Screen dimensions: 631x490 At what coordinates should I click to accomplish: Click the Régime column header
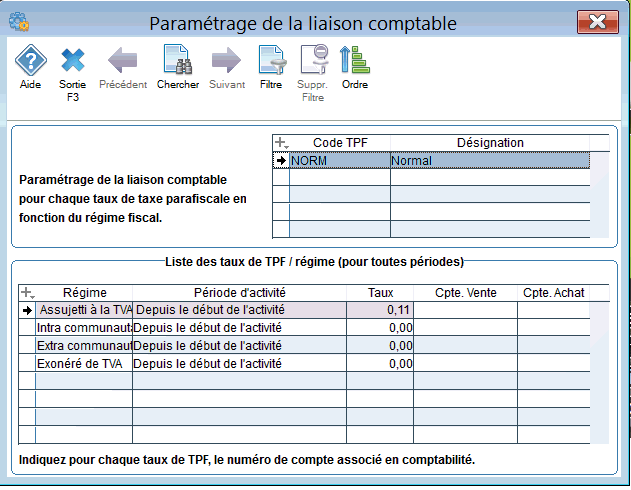(x=85, y=292)
